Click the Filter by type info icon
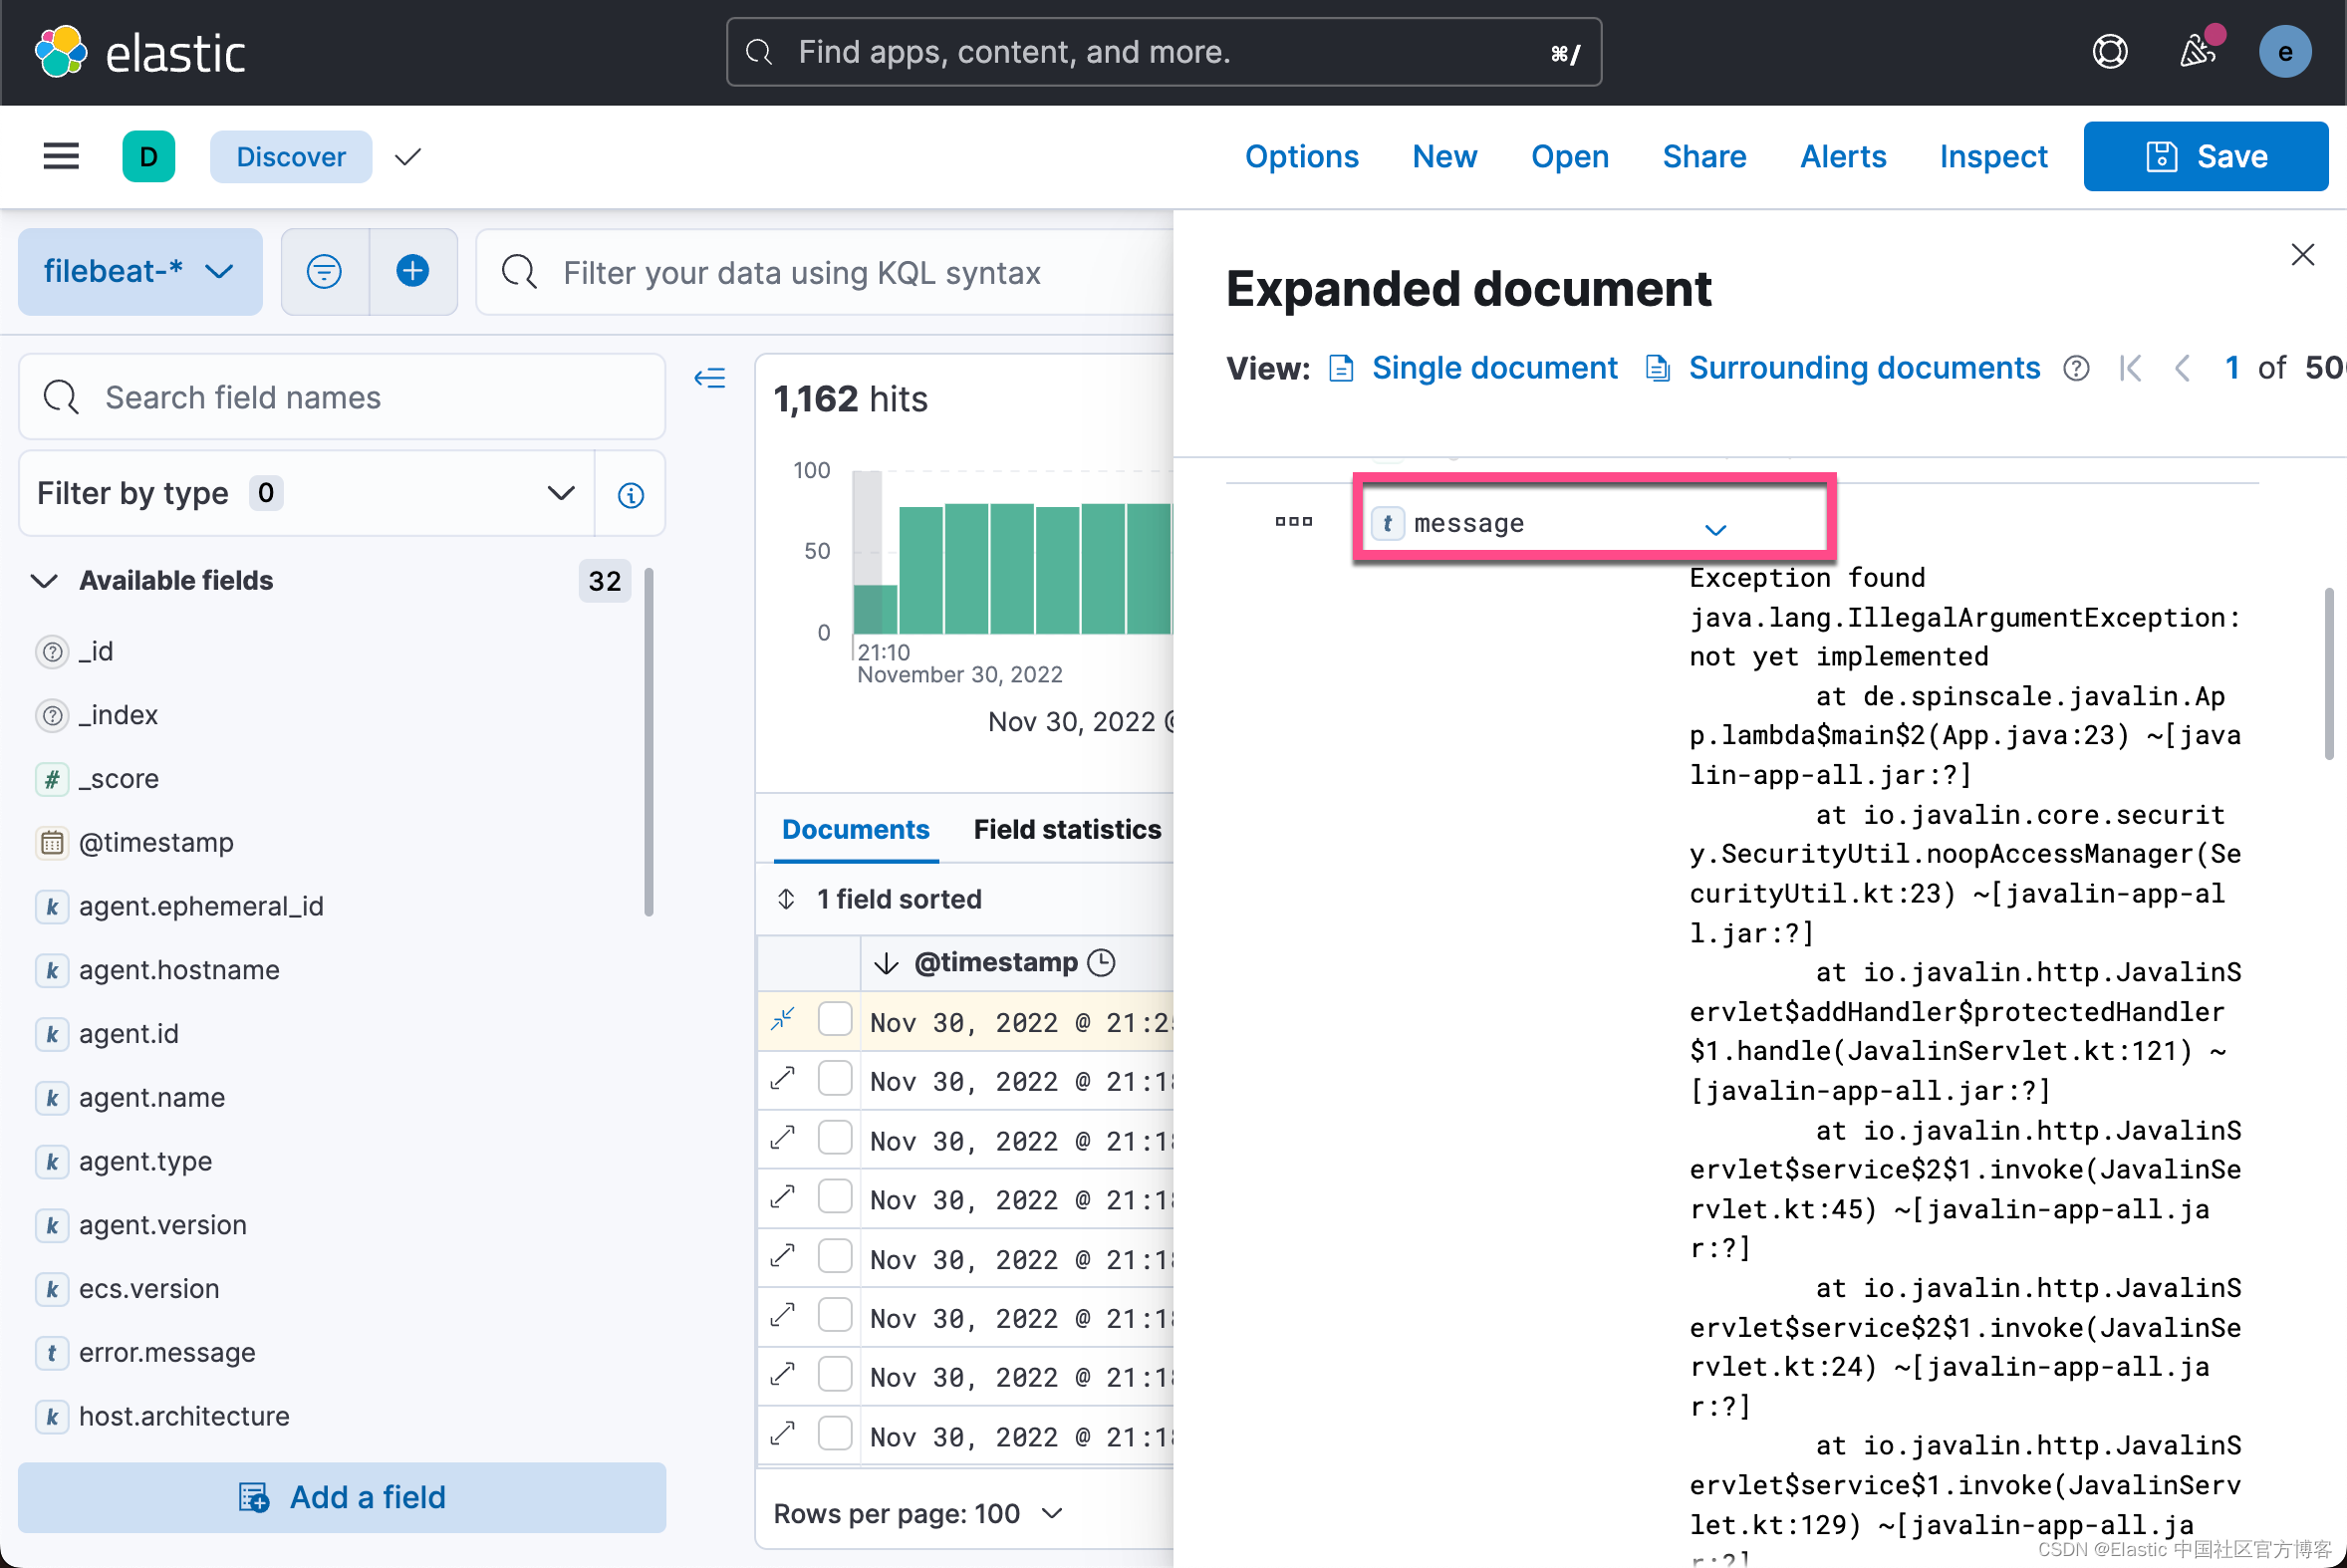The height and width of the screenshot is (1568, 2347). pos(630,494)
